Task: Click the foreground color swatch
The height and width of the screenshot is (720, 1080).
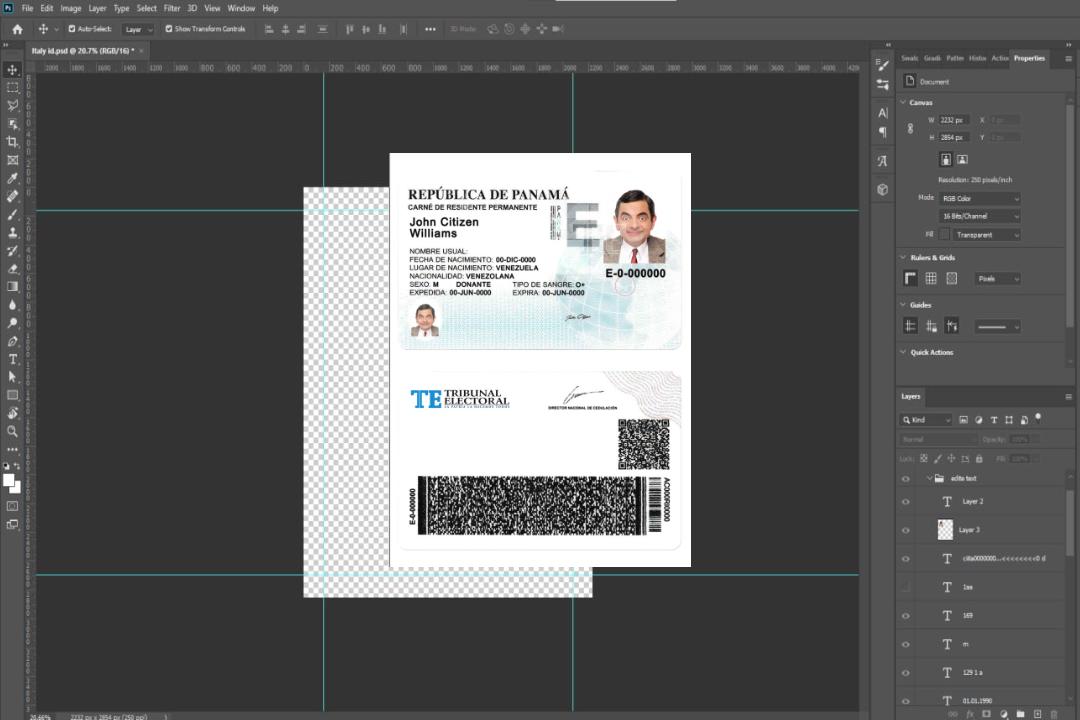Action: point(9,480)
